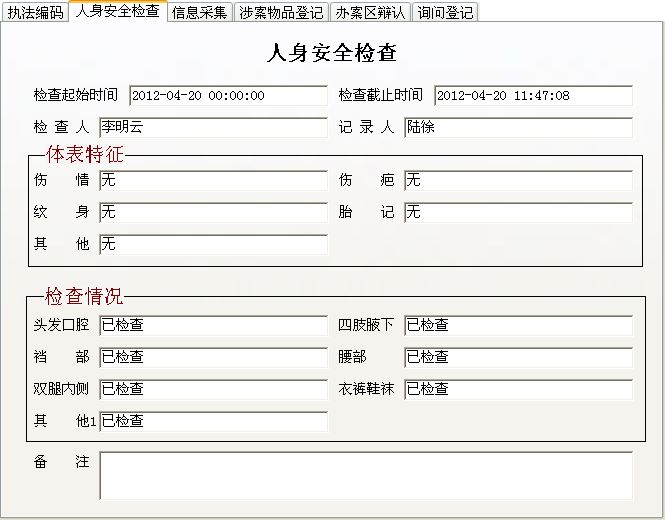Image resolution: width=665 pixels, height=520 pixels.
Task: Switch to the 执法编码 tab
Action: (x=35, y=12)
